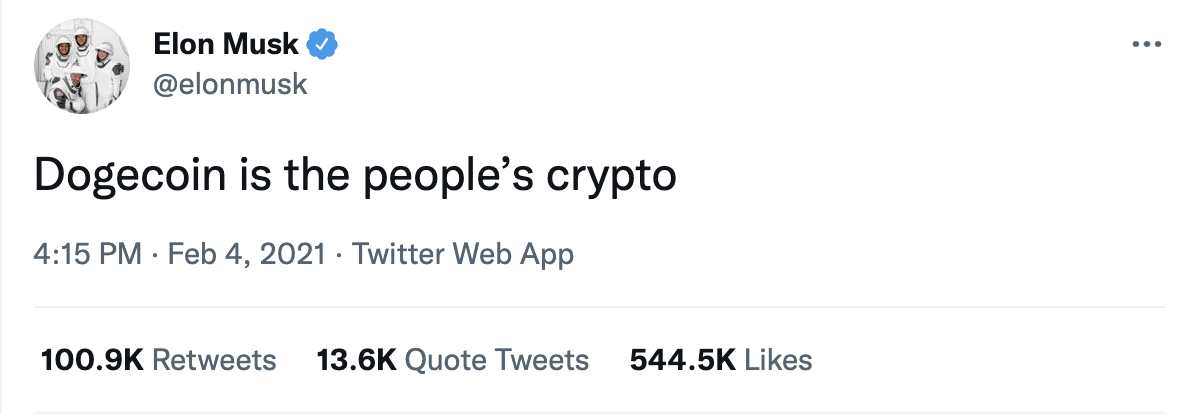Open the Retweets list label
The height and width of the screenshot is (414, 1198).
click(214, 360)
